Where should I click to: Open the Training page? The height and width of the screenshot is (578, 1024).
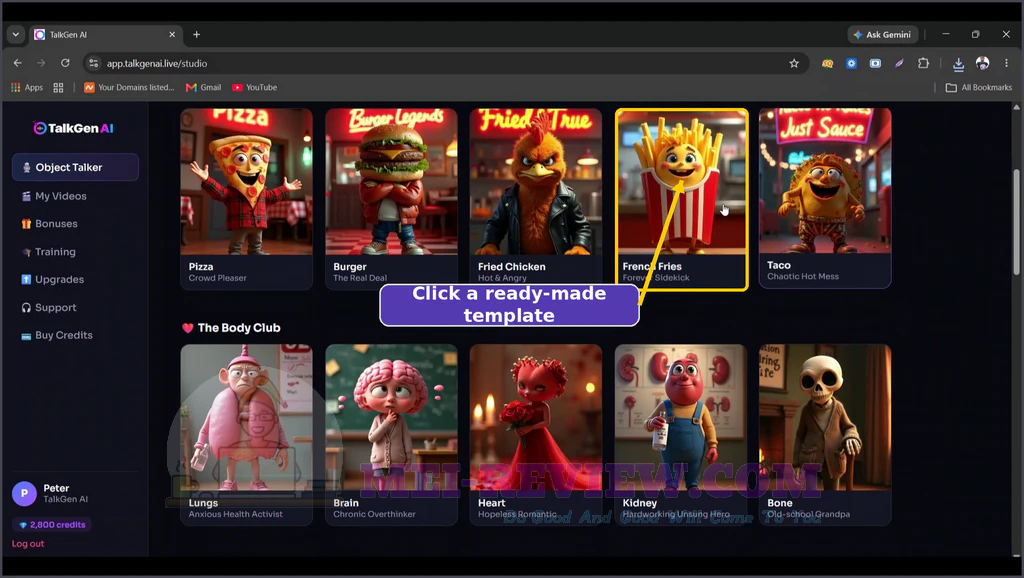(55, 251)
